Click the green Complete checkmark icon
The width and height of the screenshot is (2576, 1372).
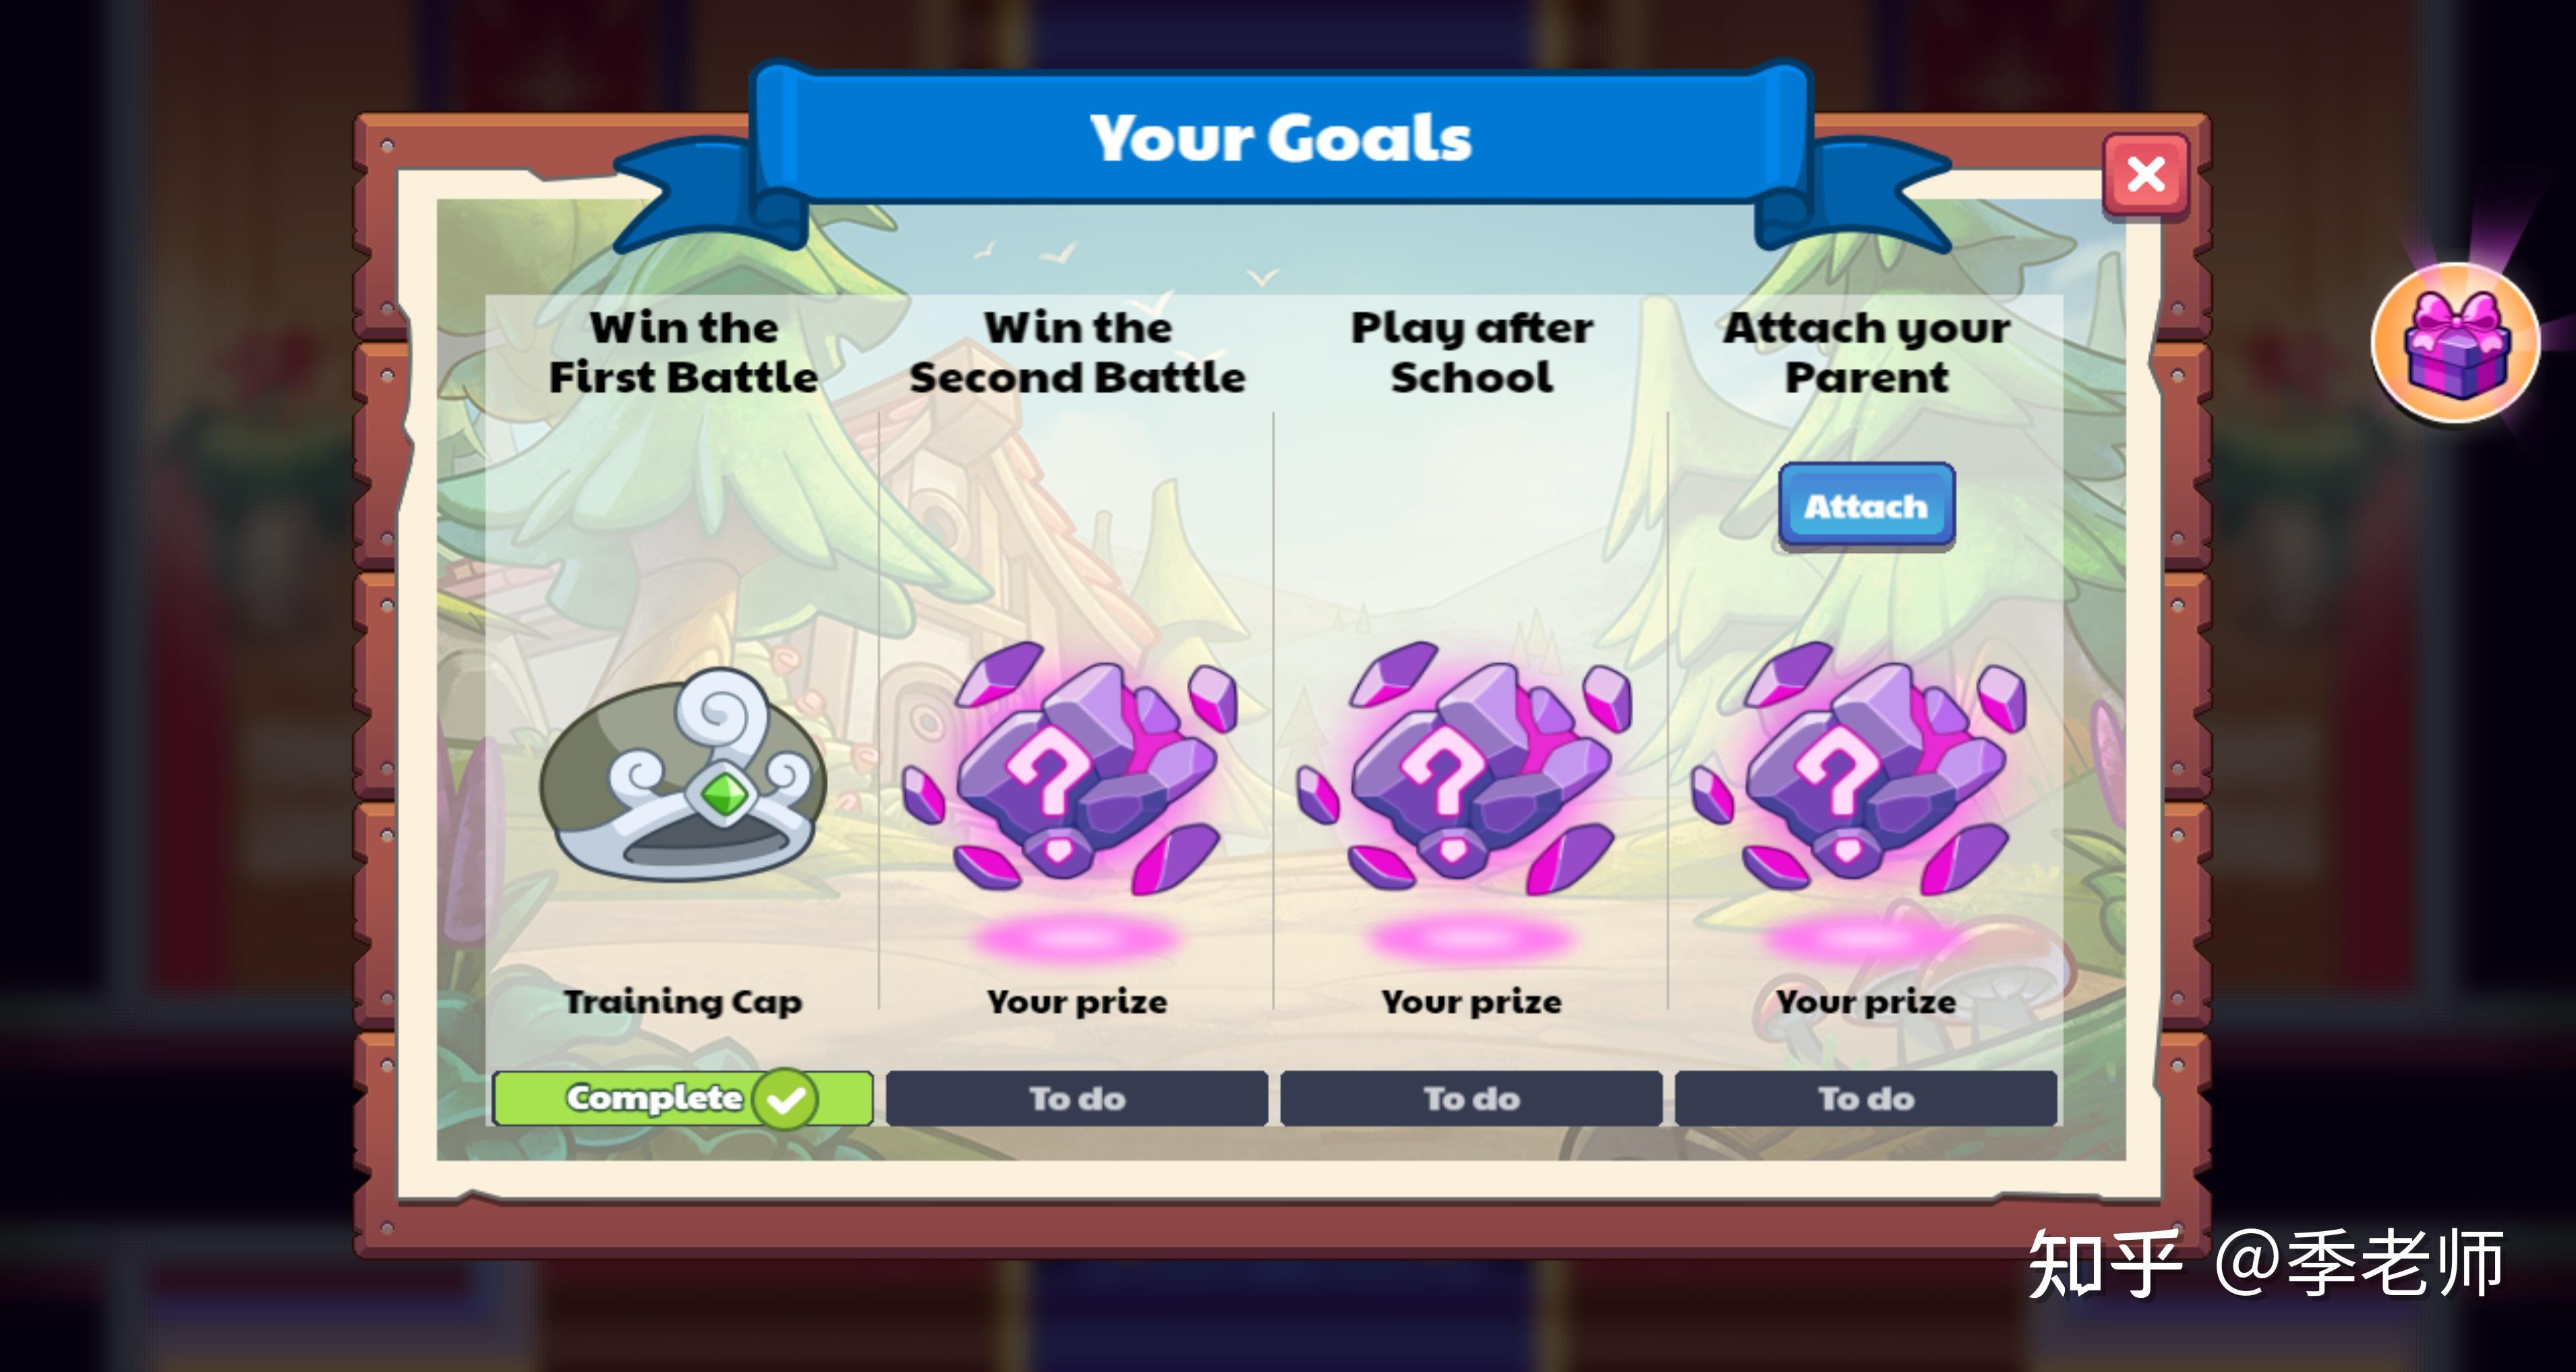point(786,1099)
